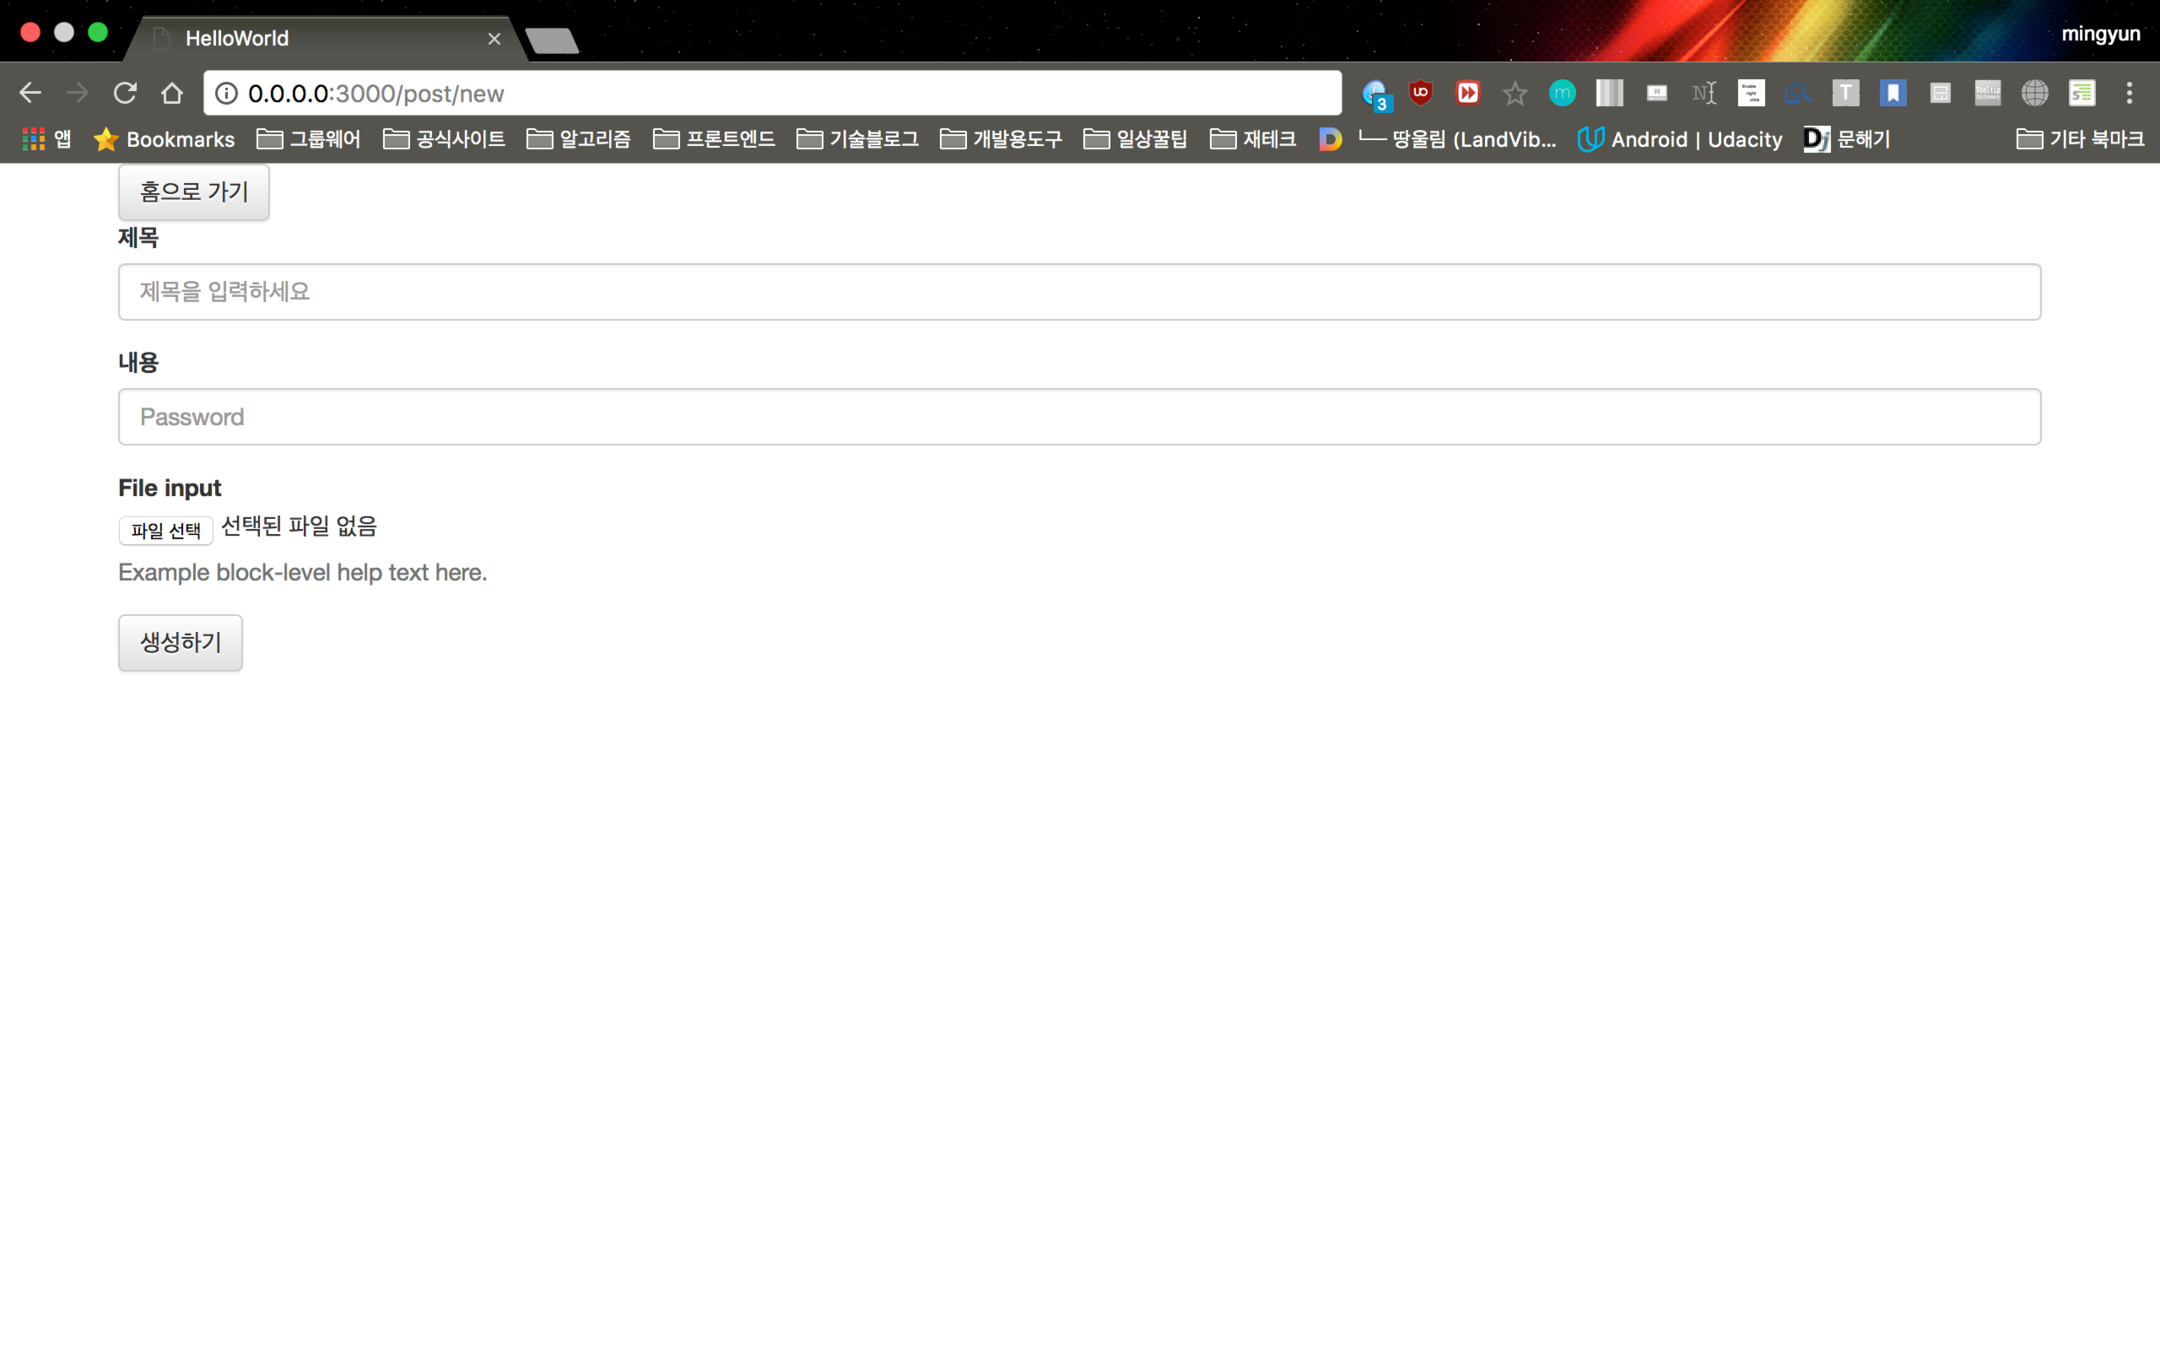Expand the 알고리즘 bookmark folder

coord(579,139)
